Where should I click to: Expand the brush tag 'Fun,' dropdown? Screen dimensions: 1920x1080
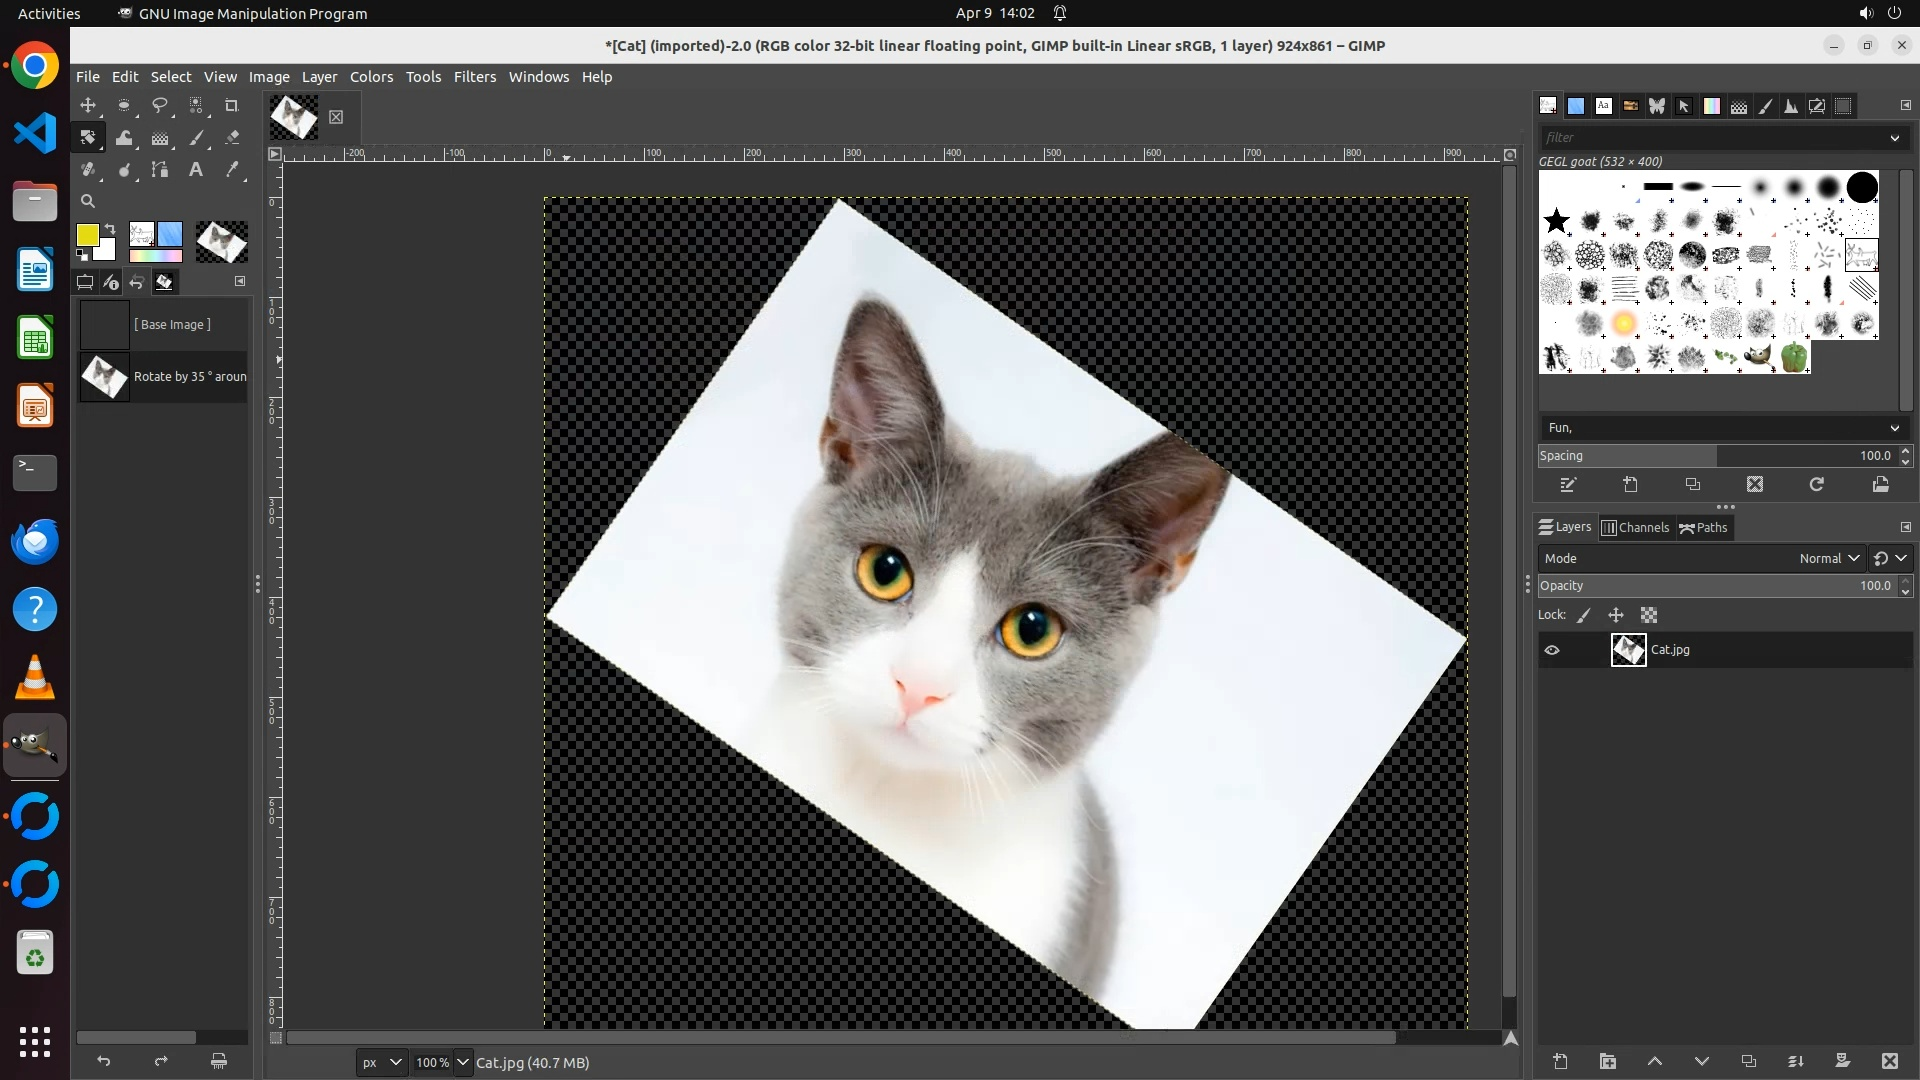click(x=1894, y=428)
